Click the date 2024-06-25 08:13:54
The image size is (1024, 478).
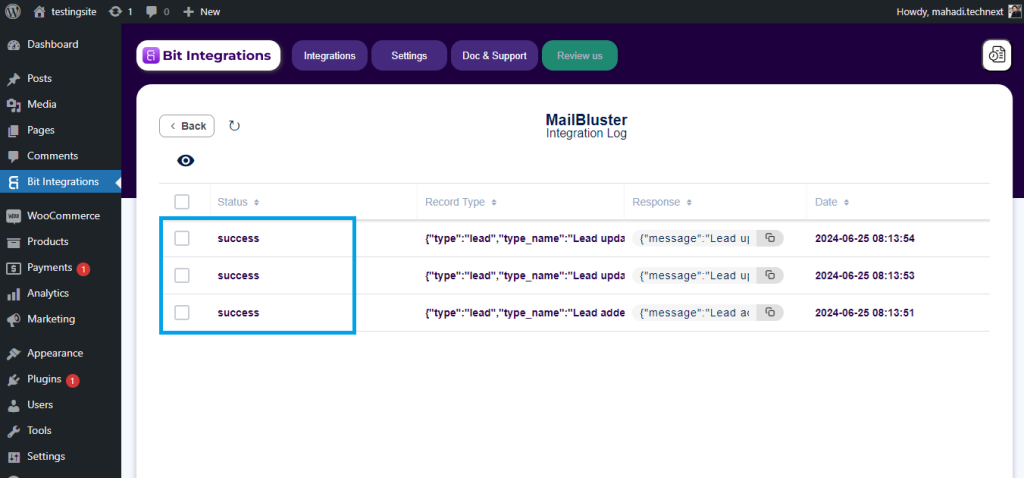865,238
